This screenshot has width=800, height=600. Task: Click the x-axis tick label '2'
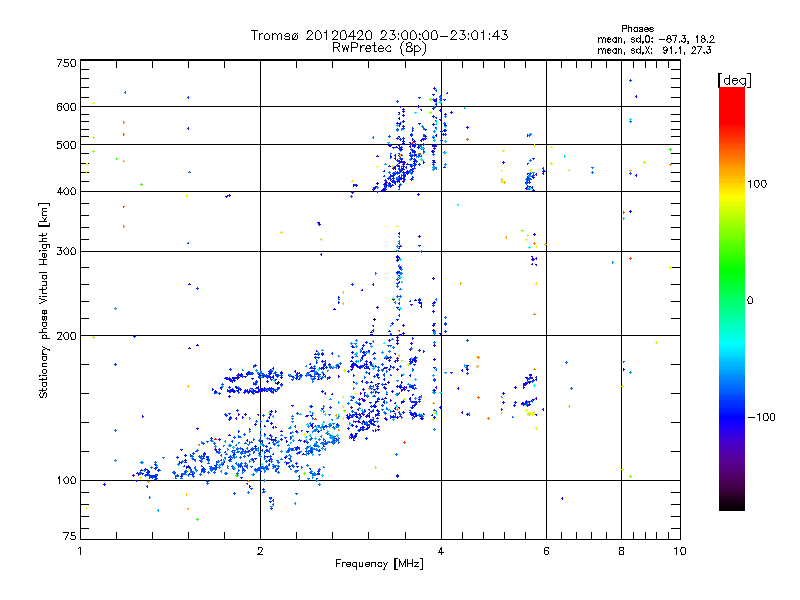(x=260, y=551)
